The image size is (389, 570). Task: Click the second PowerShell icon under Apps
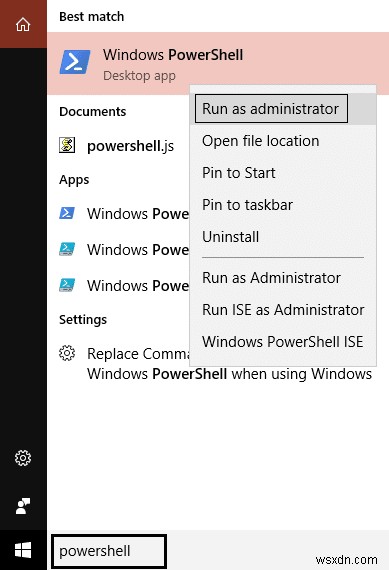tap(67, 249)
